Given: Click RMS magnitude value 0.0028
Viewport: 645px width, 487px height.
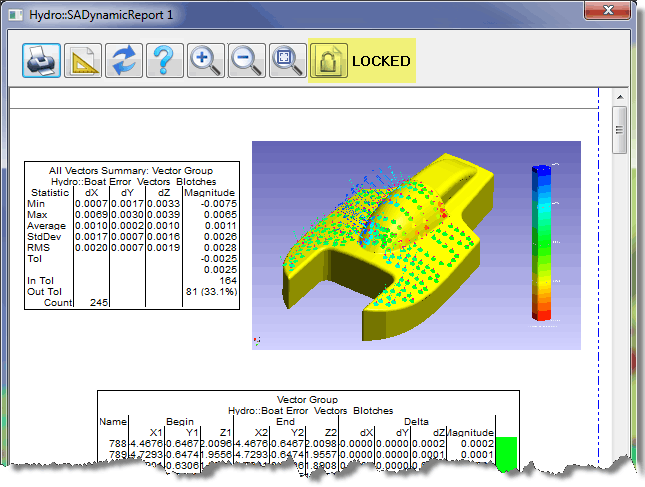Looking at the screenshot, I should 220,248.
